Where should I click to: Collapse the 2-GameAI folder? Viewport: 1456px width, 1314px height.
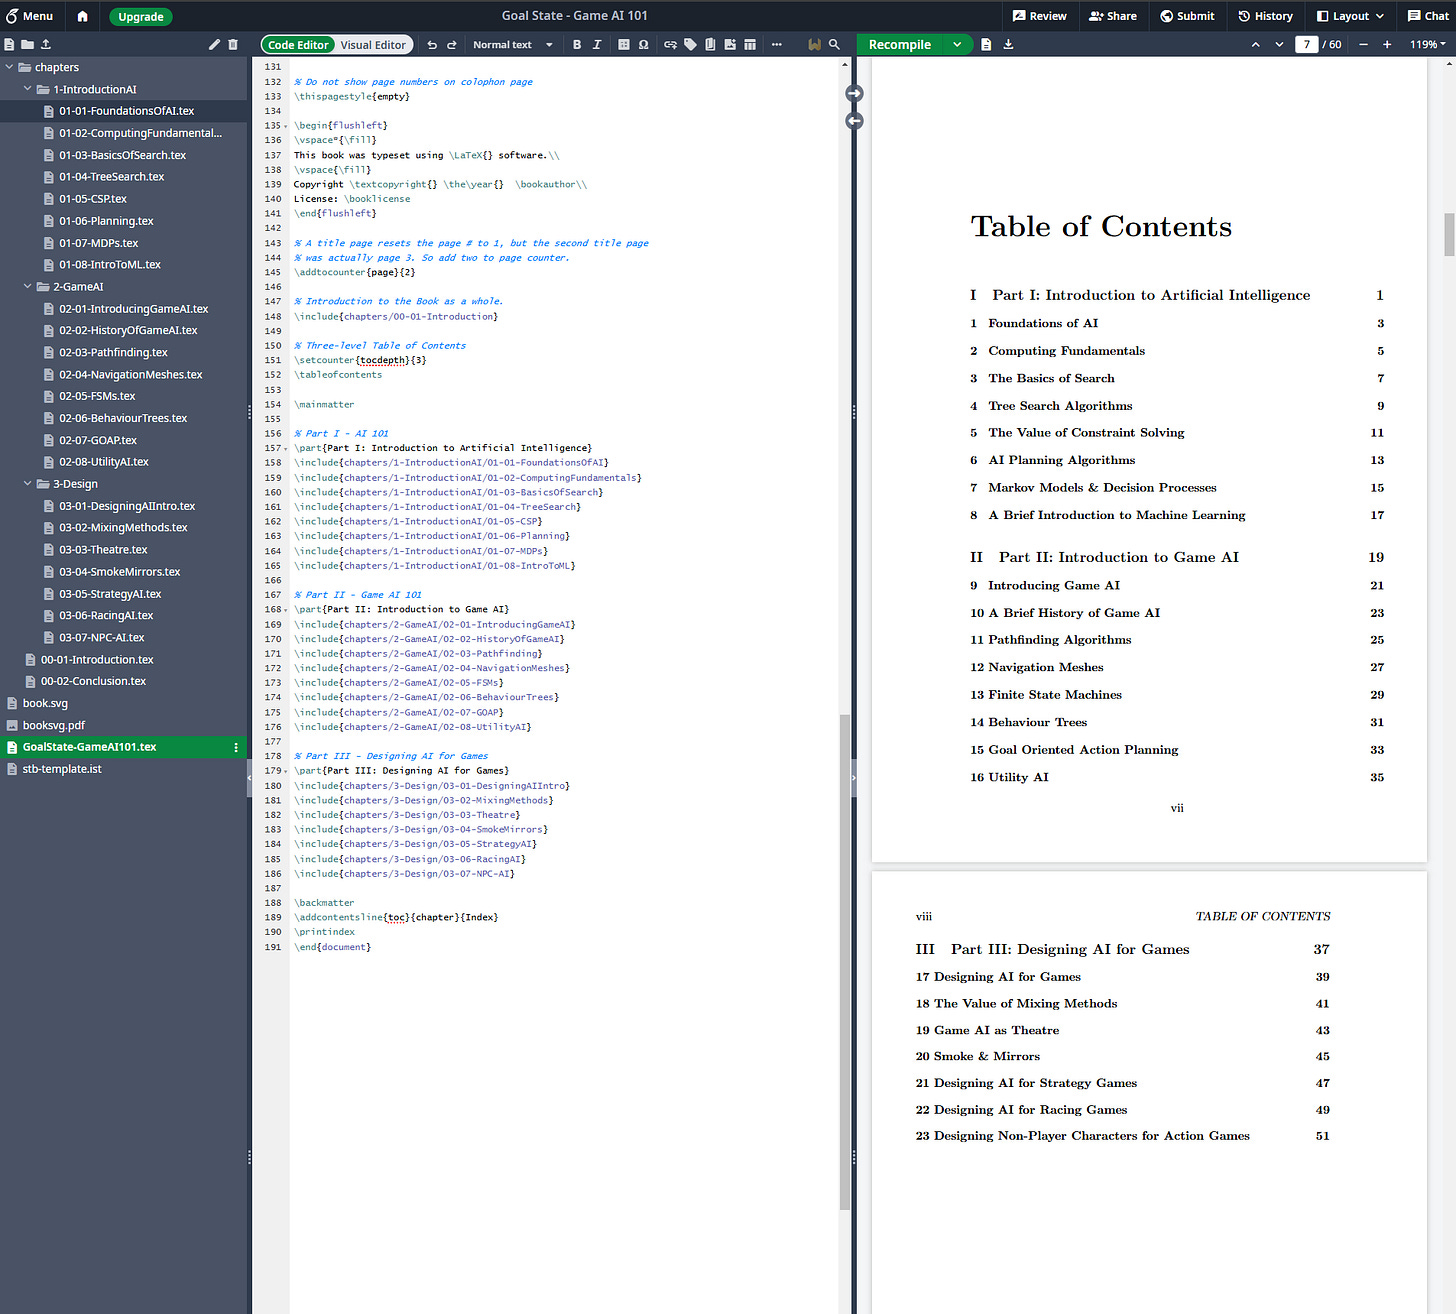(x=28, y=287)
